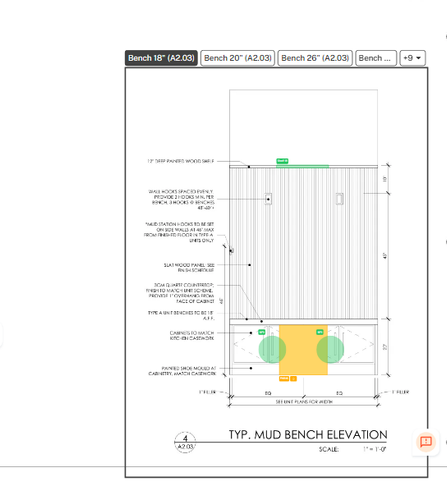Expand the +9 more tabs dropdown
Viewport: 447px width, 500px height.
(412, 58)
